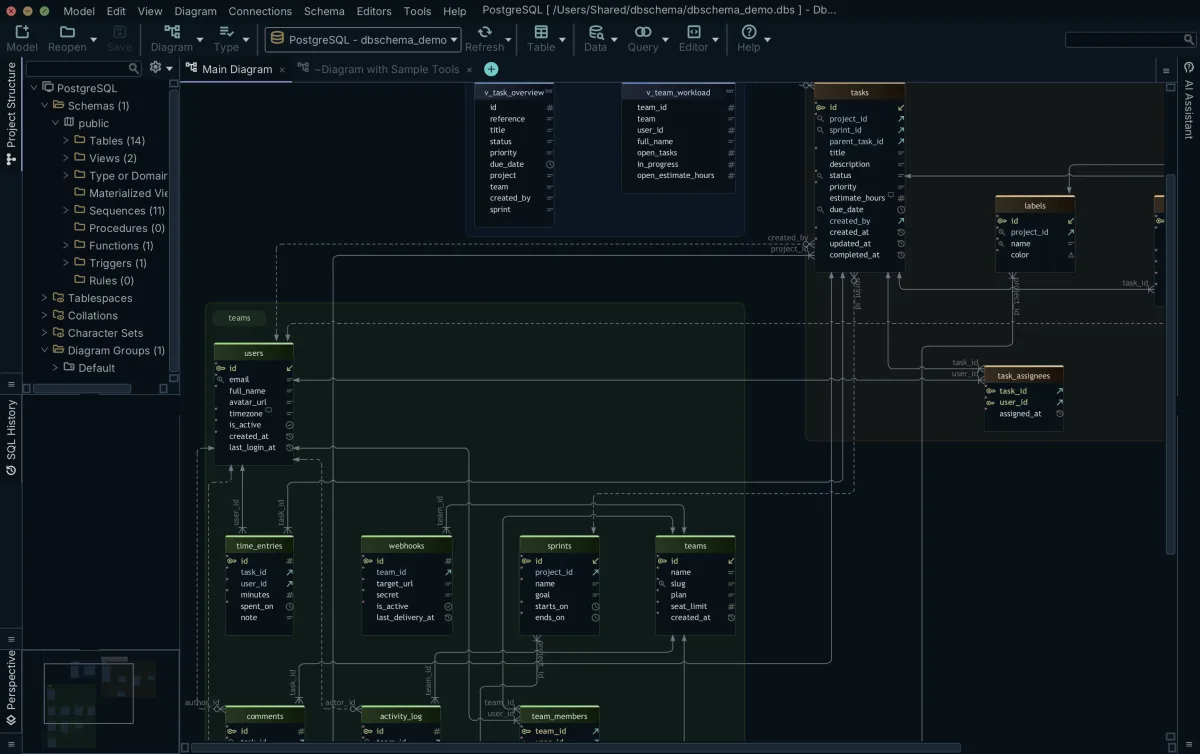Click the hamburger icon above Perspective
The width and height of the screenshot is (1200, 754).
(x=11, y=638)
